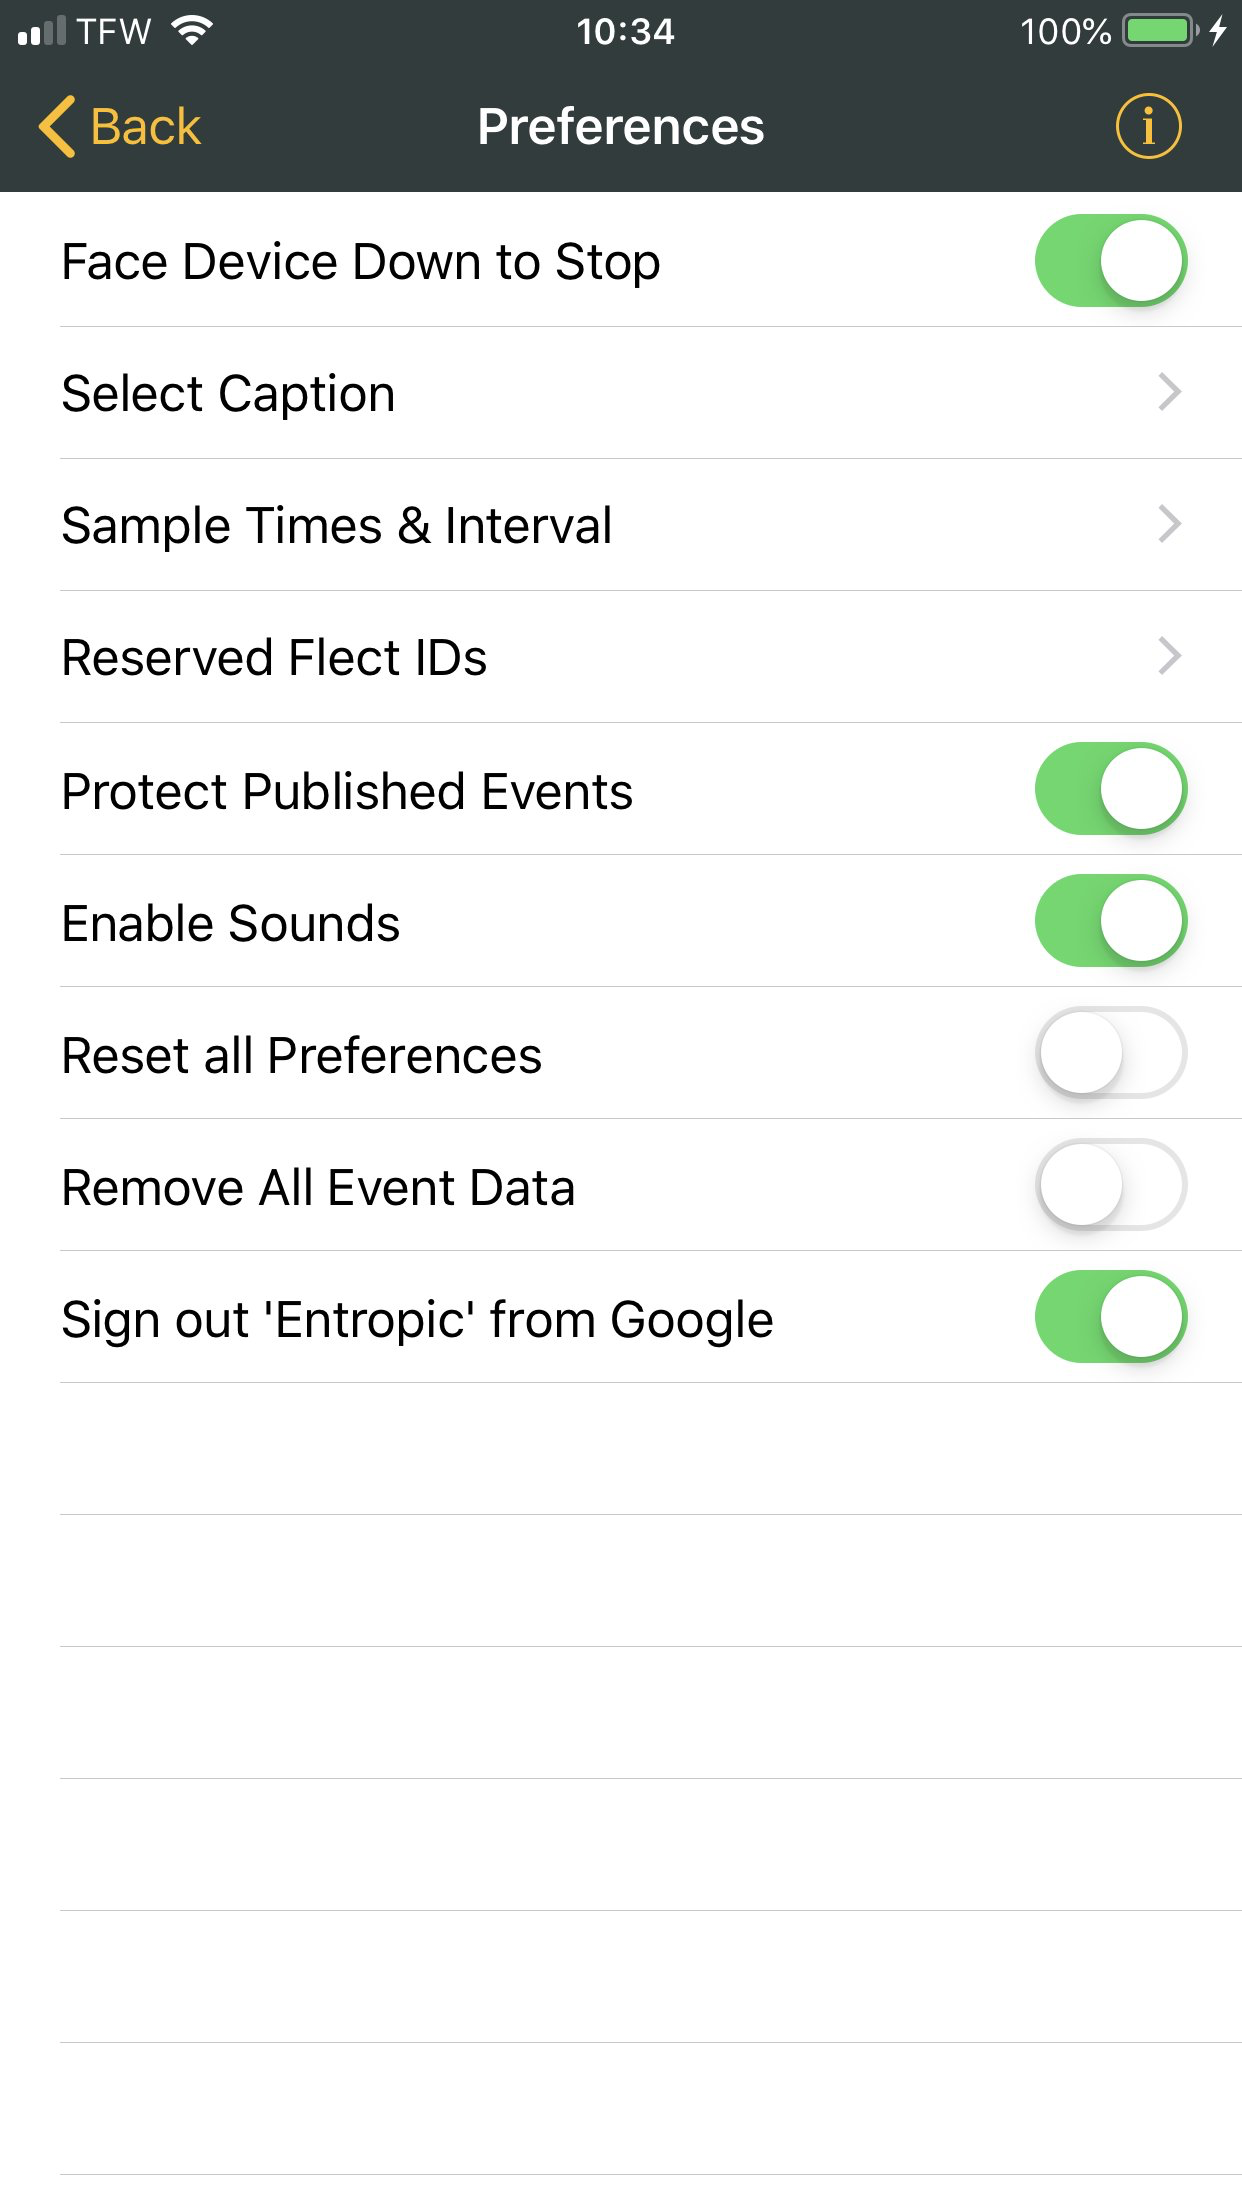
Task: Tap the back arrow chevron icon
Action: (x=57, y=127)
